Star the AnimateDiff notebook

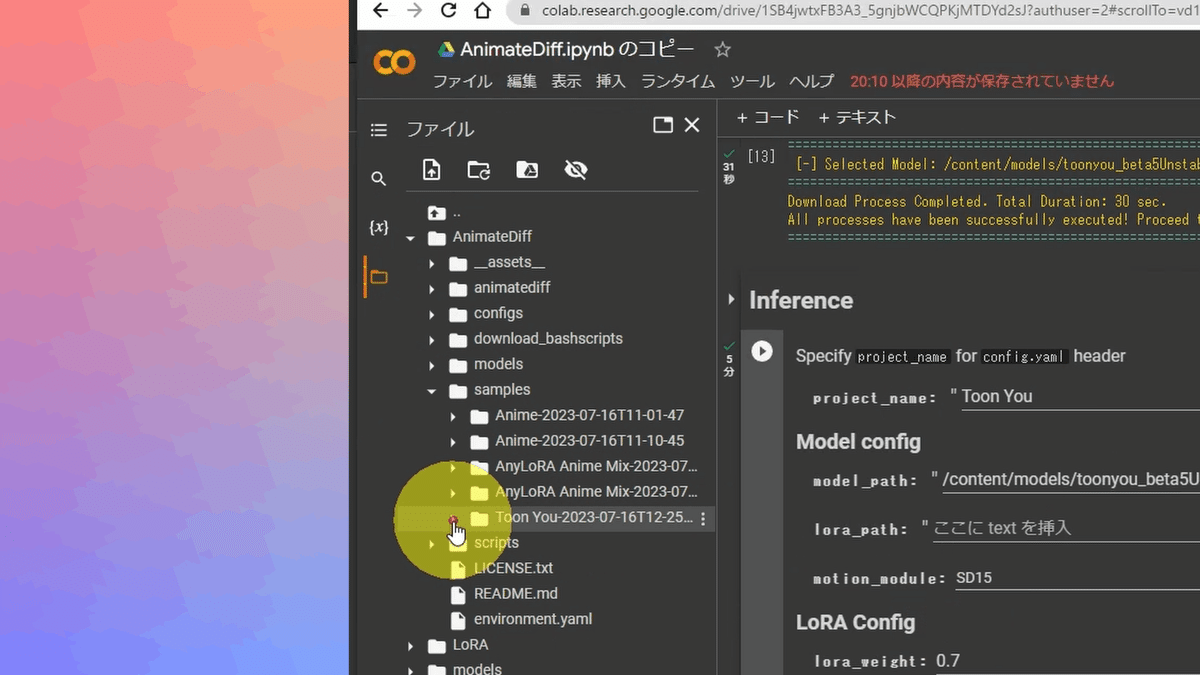point(723,50)
